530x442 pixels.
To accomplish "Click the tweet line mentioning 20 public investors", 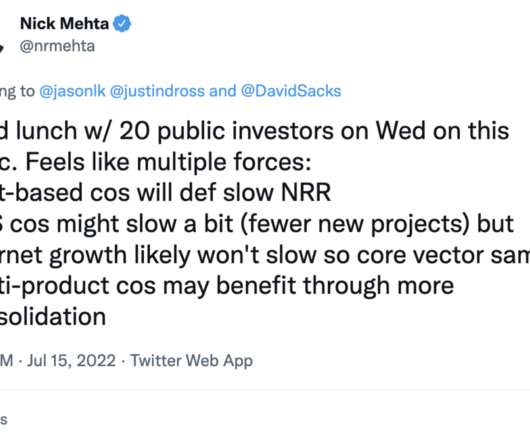I will (255, 130).
